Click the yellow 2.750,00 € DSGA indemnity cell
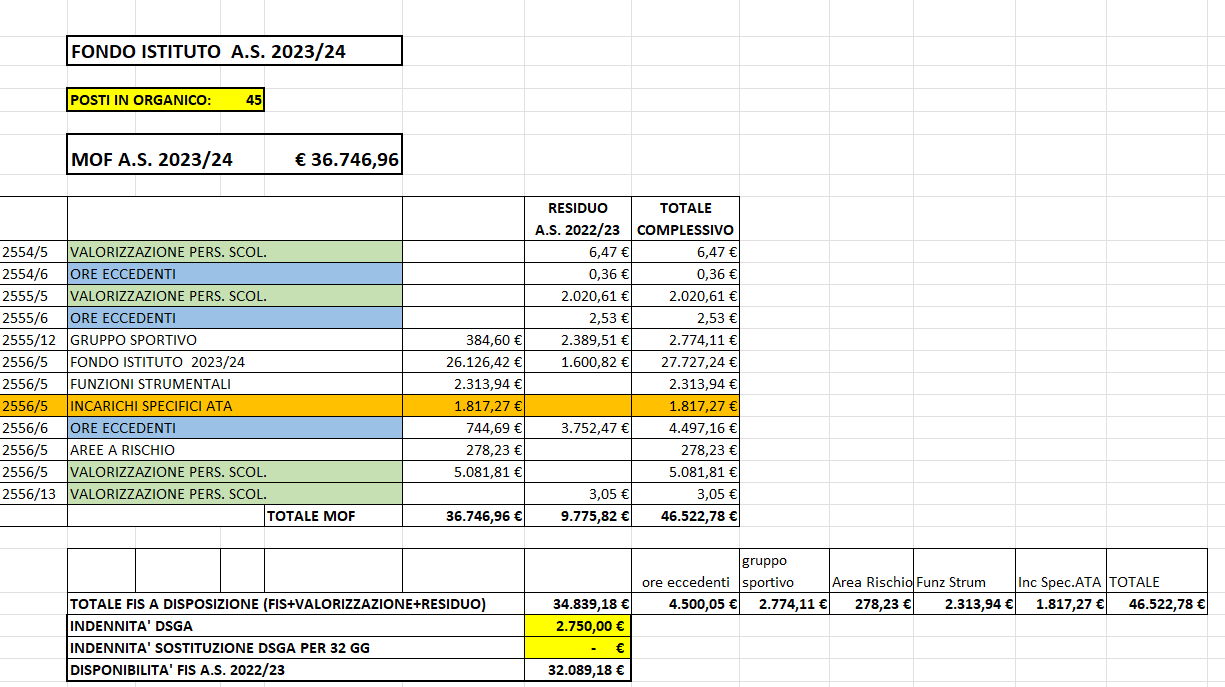This screenshot has width=1225, height=687. tap(578, 626)
